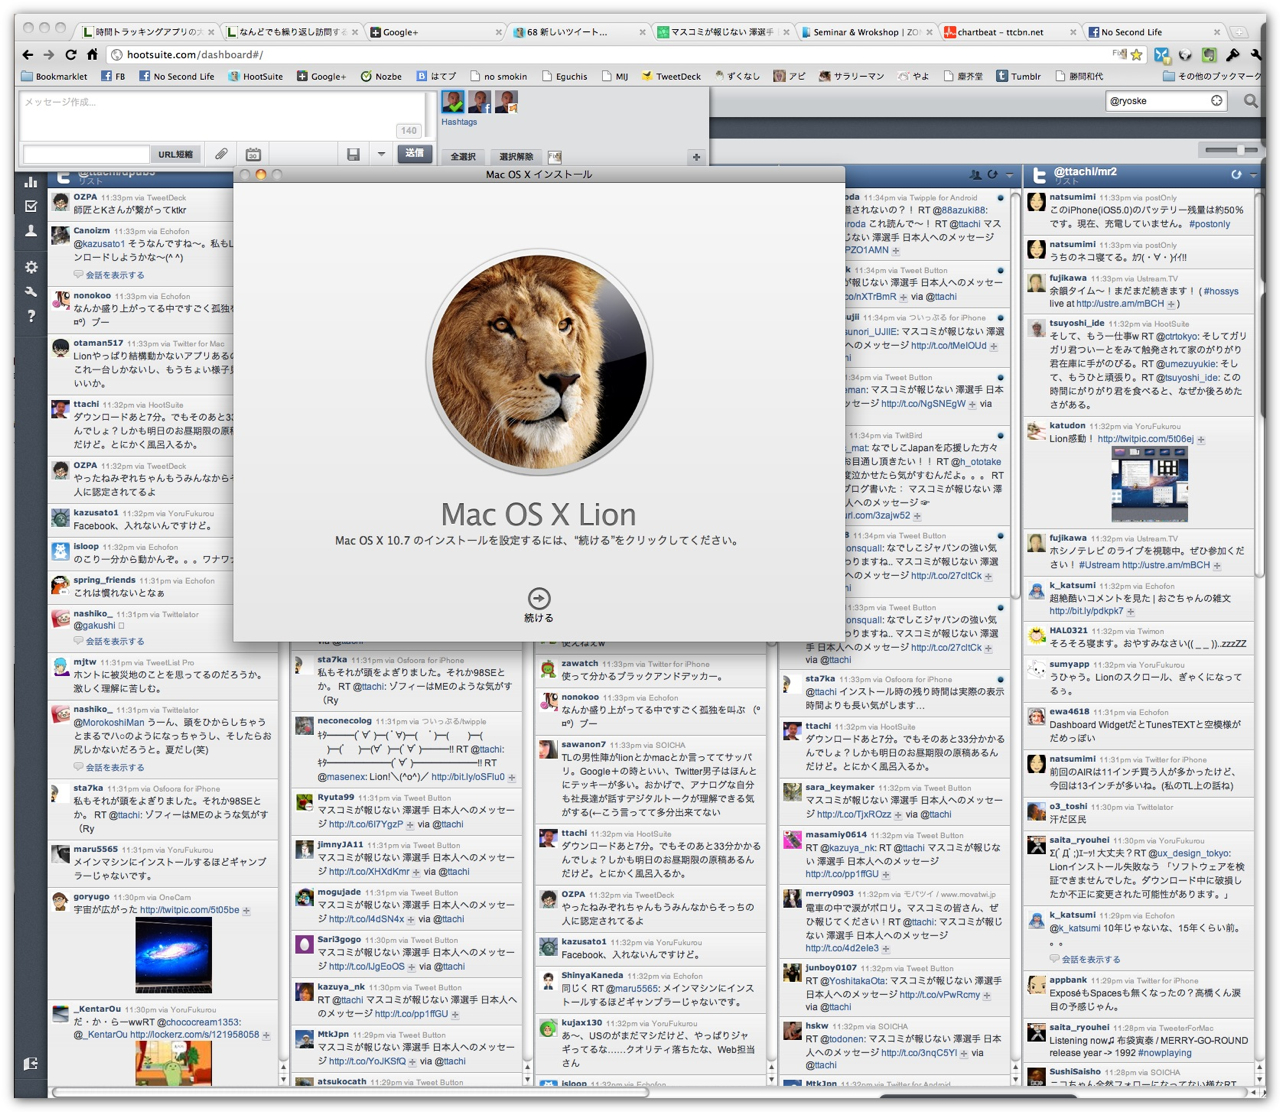Toggle the Facebook profile avatar selection

point(480,102)
